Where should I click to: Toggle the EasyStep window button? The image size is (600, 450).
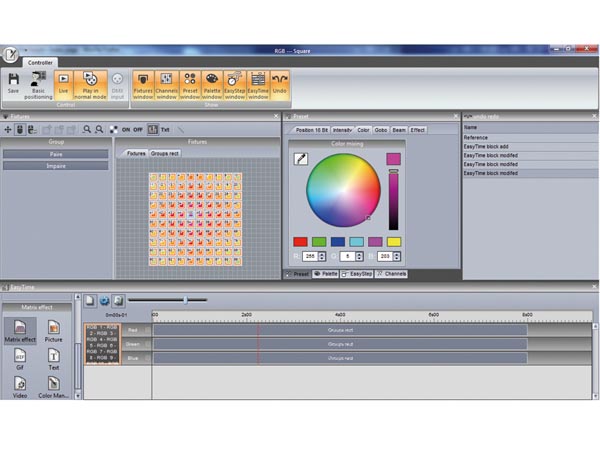[235, 85]
